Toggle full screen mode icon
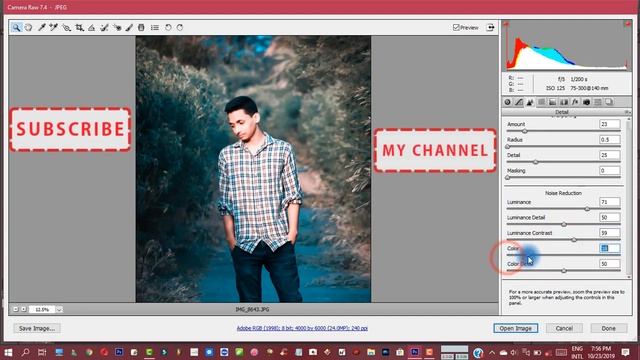 (x=490, y=27)
